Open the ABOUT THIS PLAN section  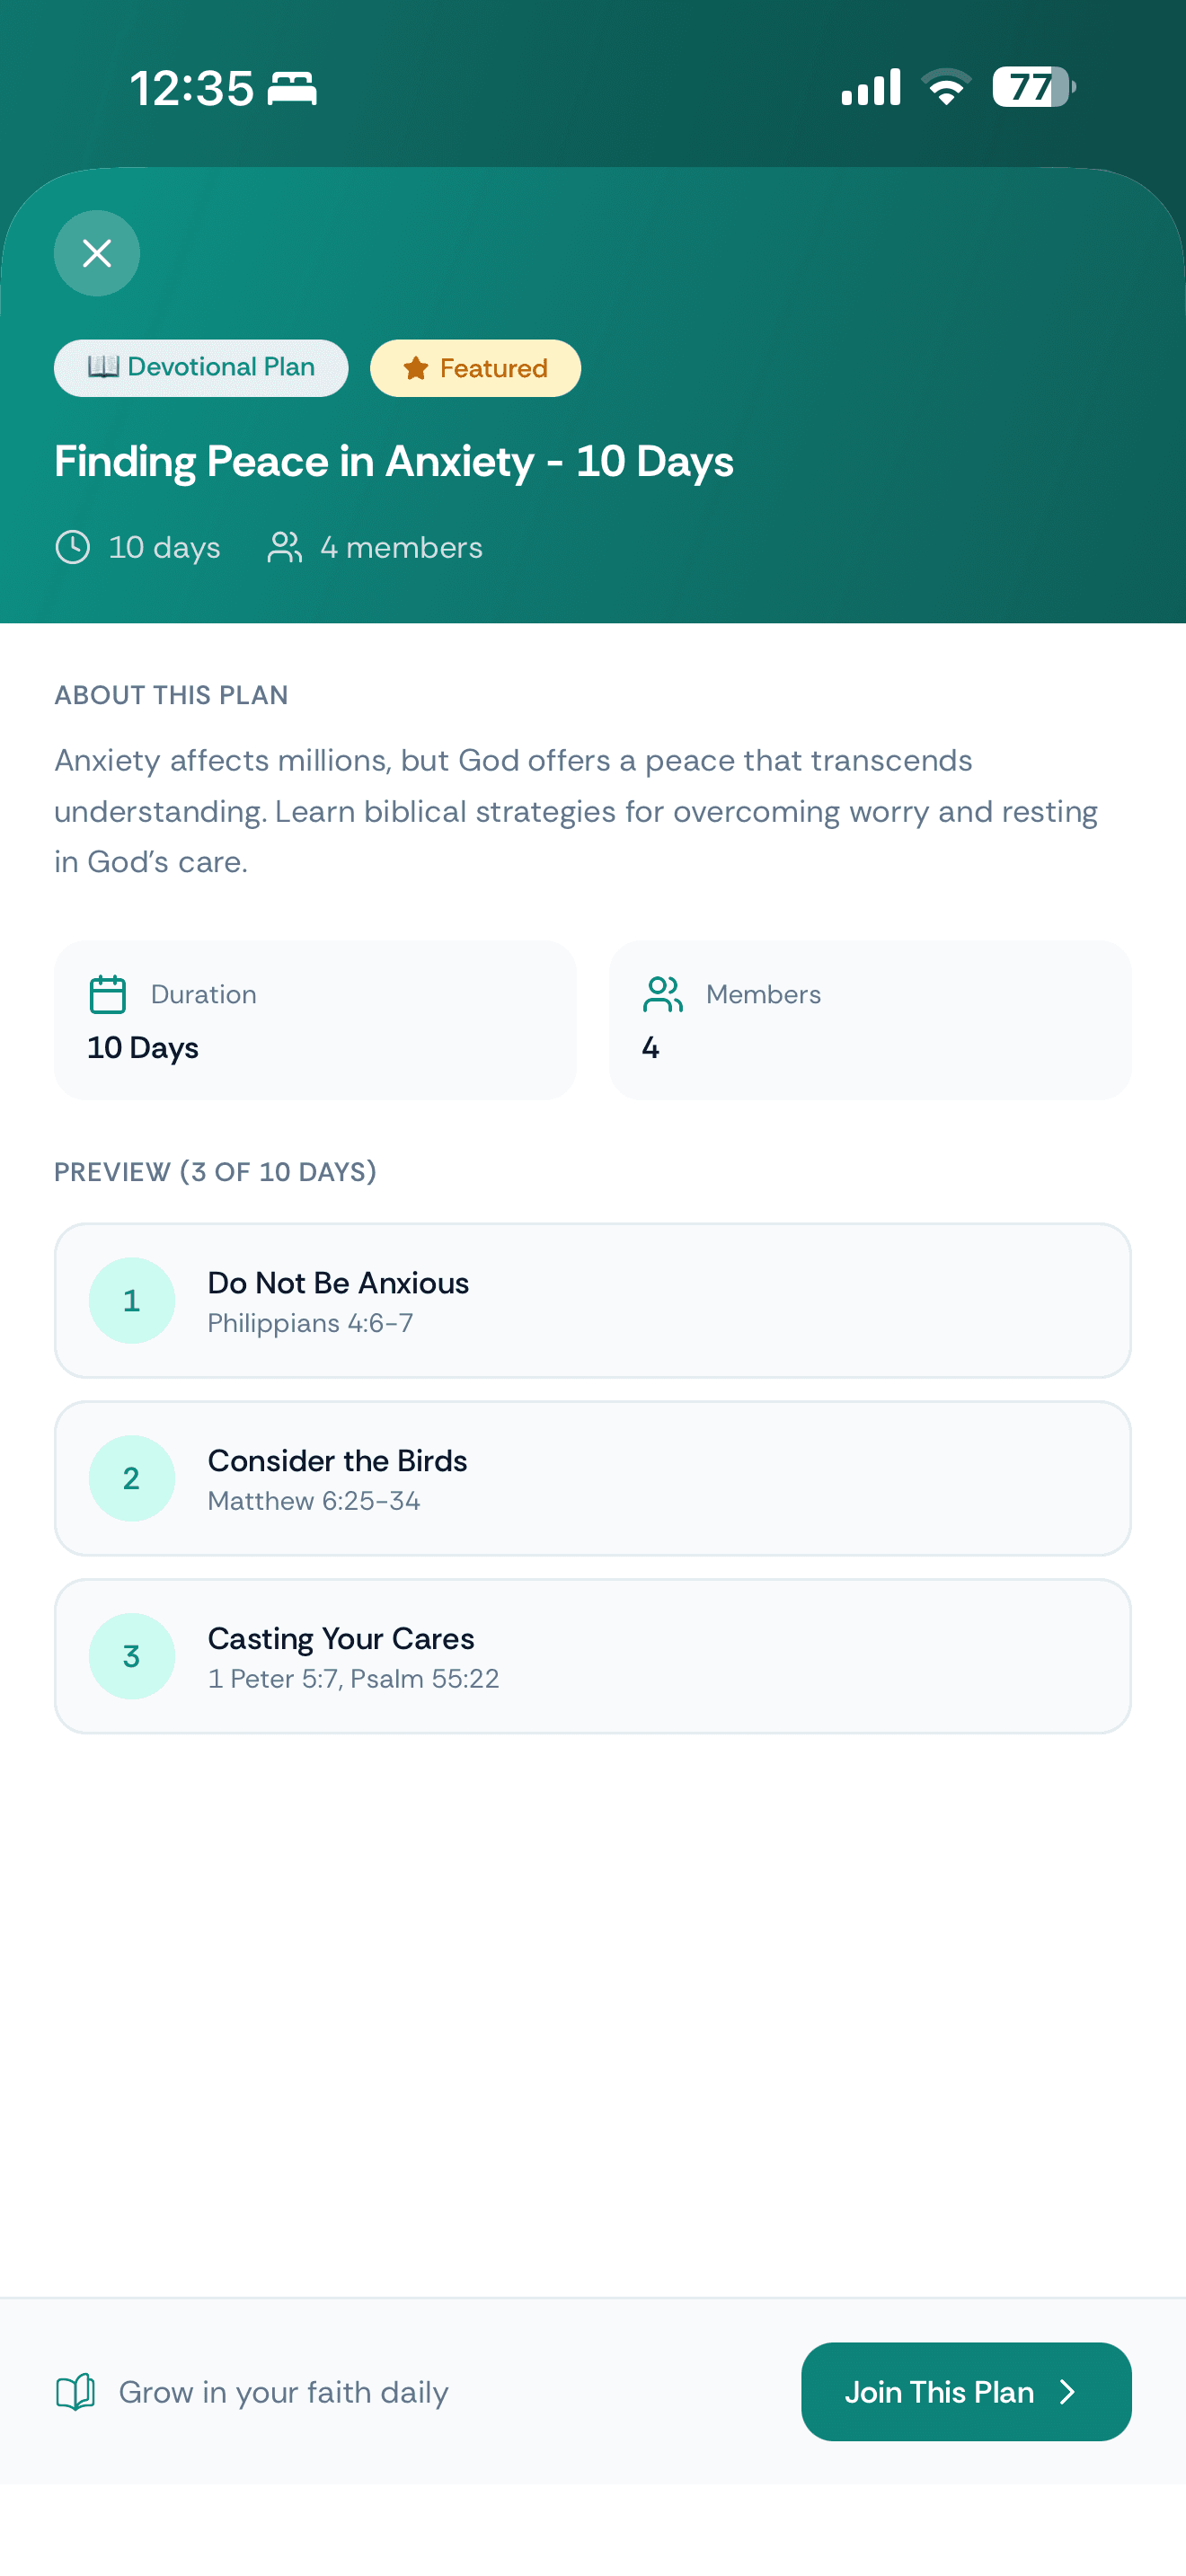point(171,695)
